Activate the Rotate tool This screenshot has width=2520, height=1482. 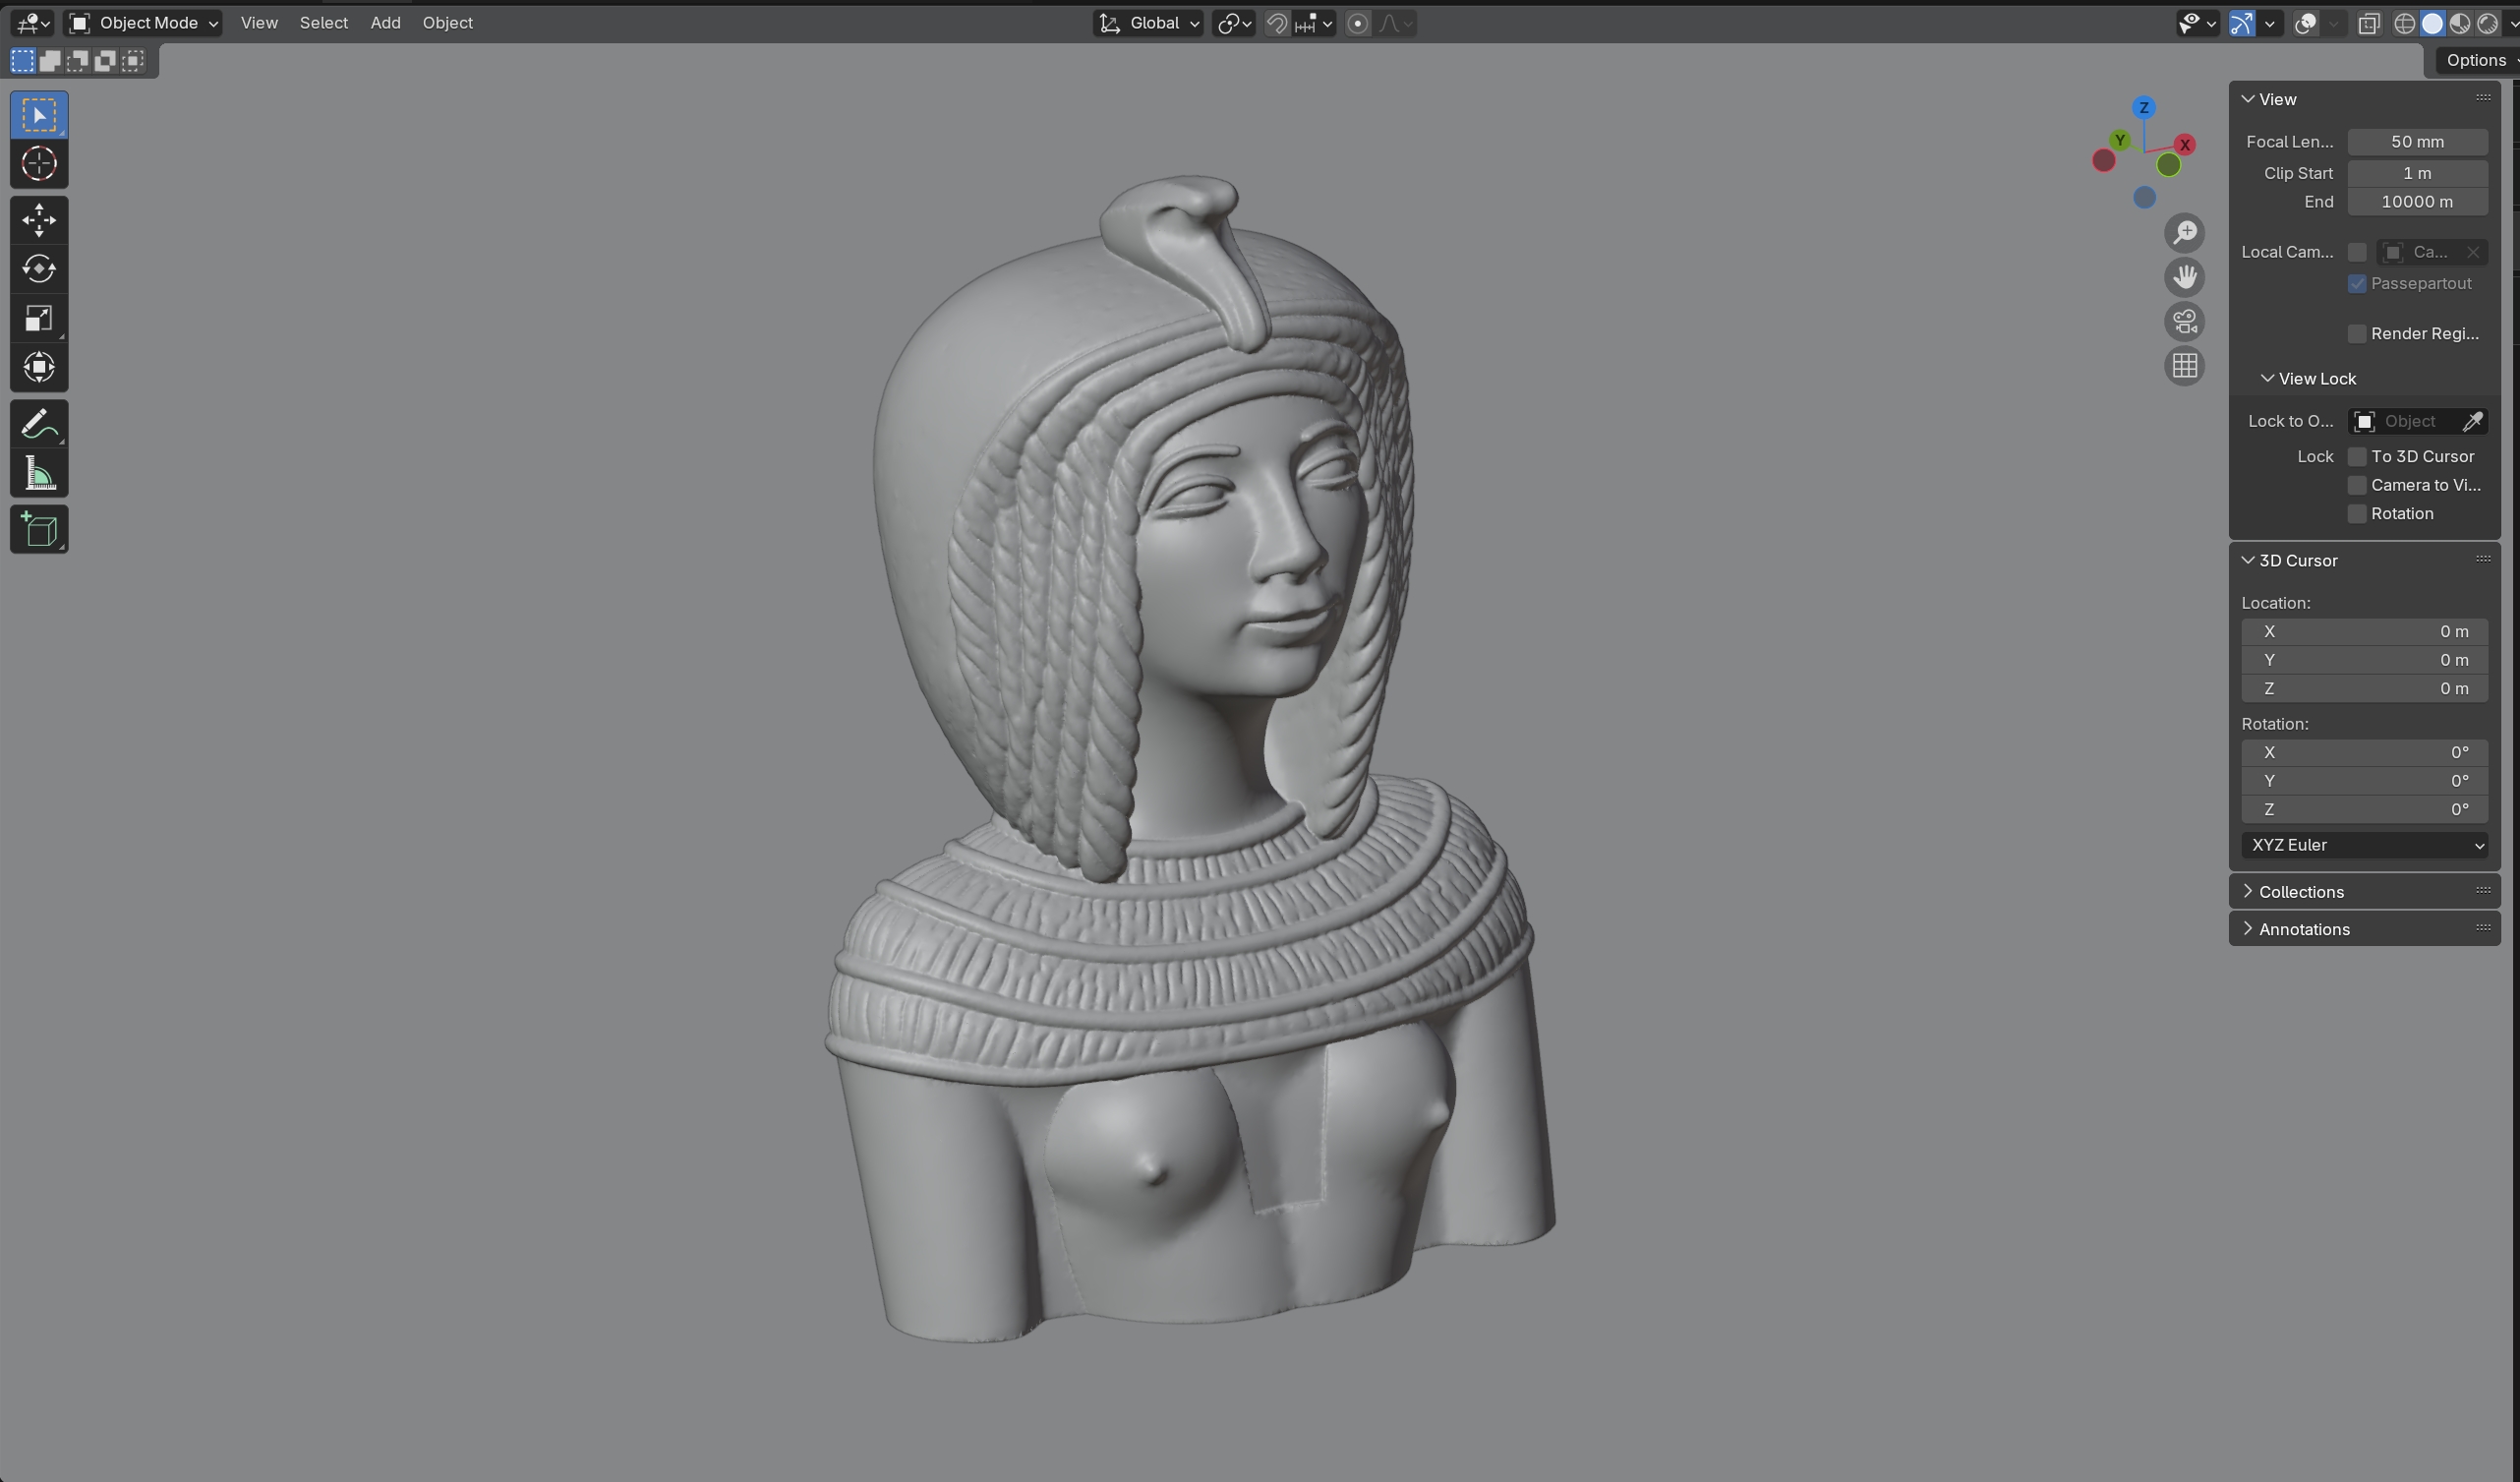(39, 269)
